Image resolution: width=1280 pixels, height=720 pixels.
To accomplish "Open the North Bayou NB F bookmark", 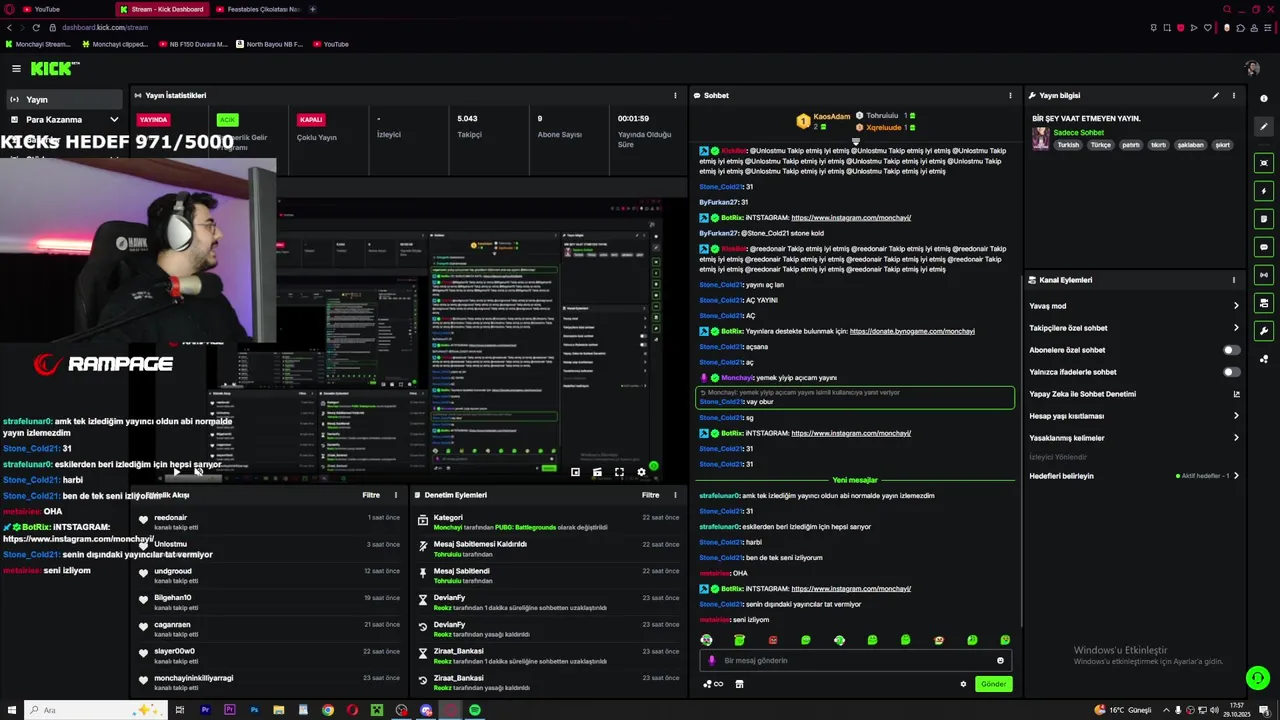I will (269, 44).
